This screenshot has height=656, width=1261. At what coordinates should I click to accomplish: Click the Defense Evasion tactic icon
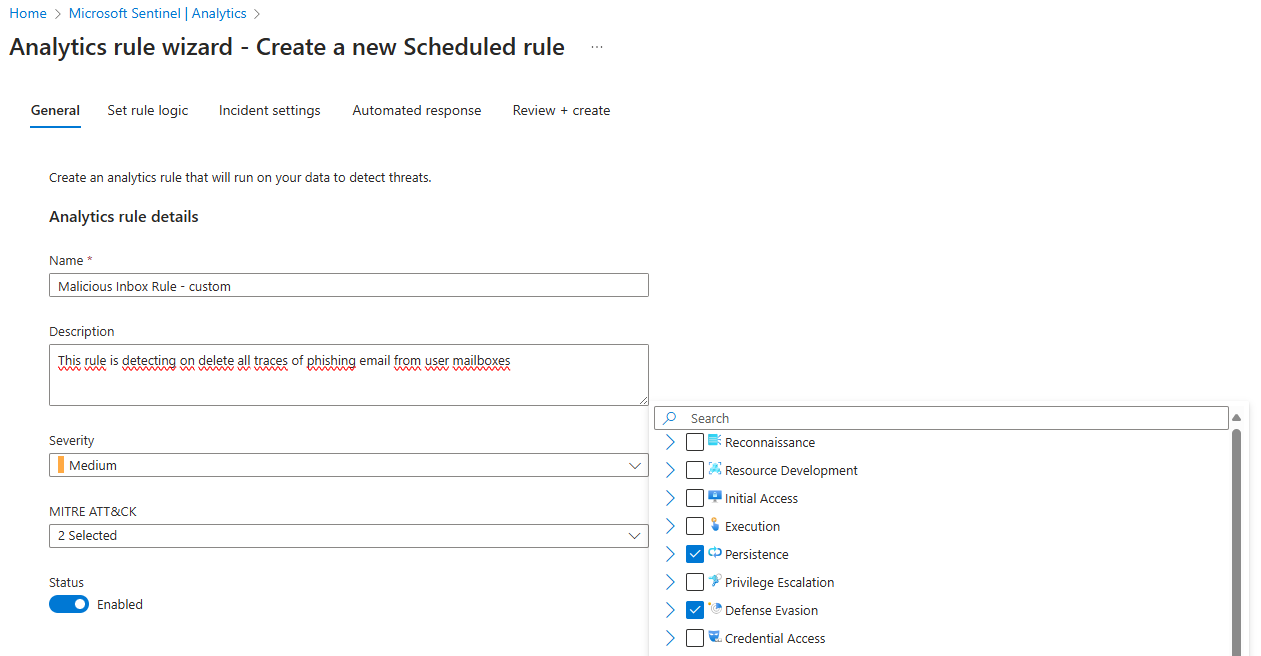tap(714, 609)
